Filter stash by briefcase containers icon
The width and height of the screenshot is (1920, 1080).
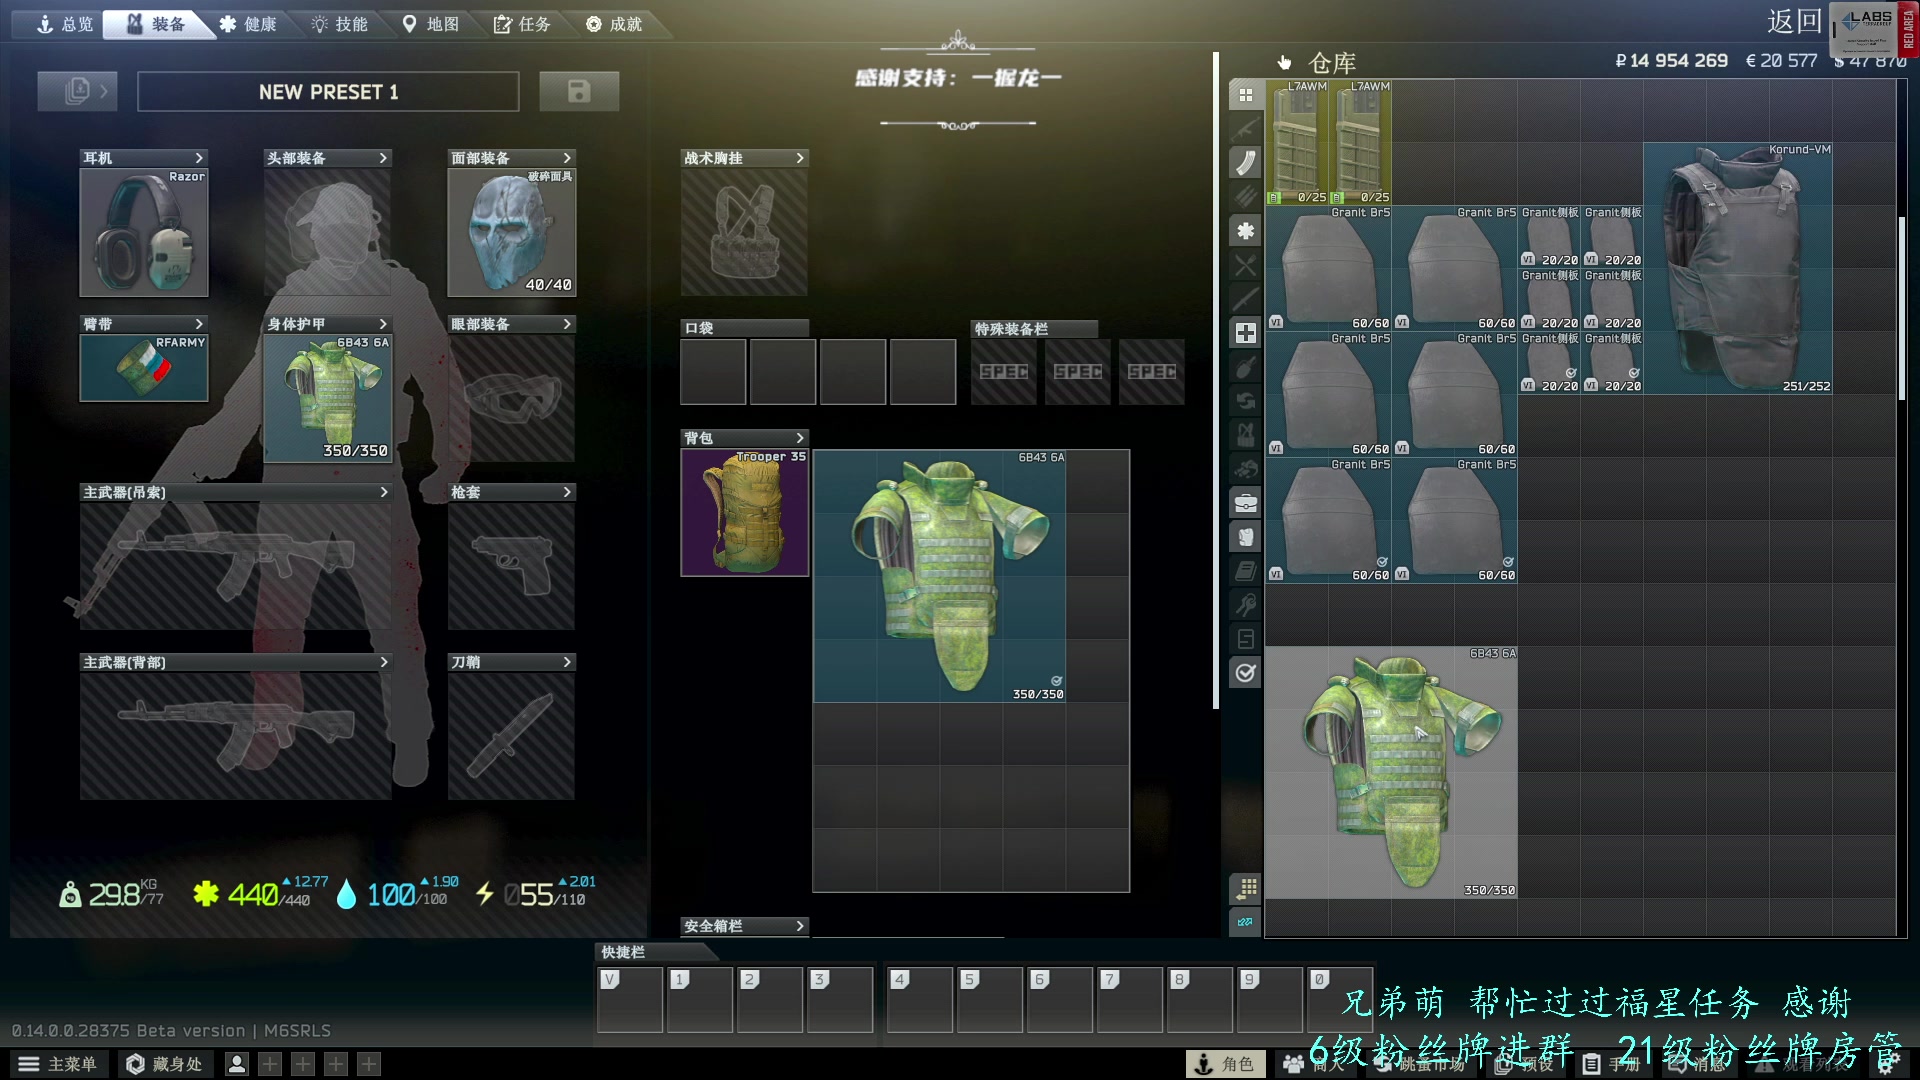tap(1245, 503)
